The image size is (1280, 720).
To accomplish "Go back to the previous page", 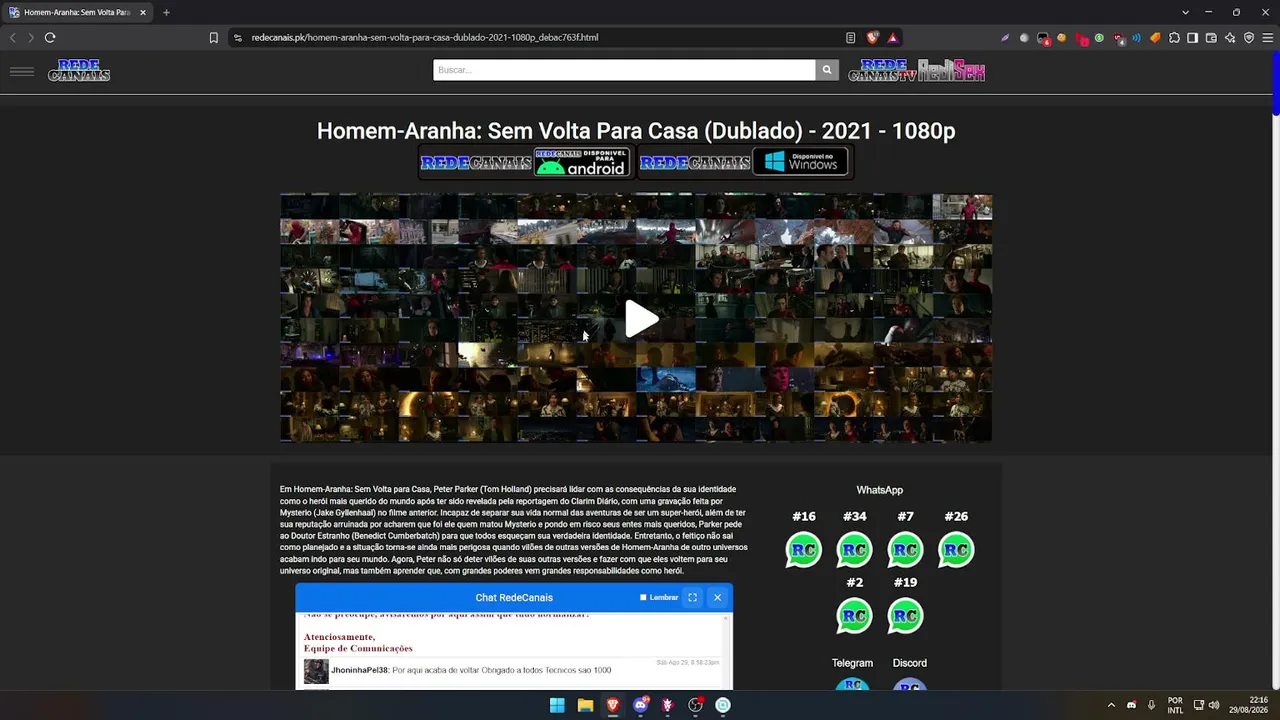I will click(12, 38).
